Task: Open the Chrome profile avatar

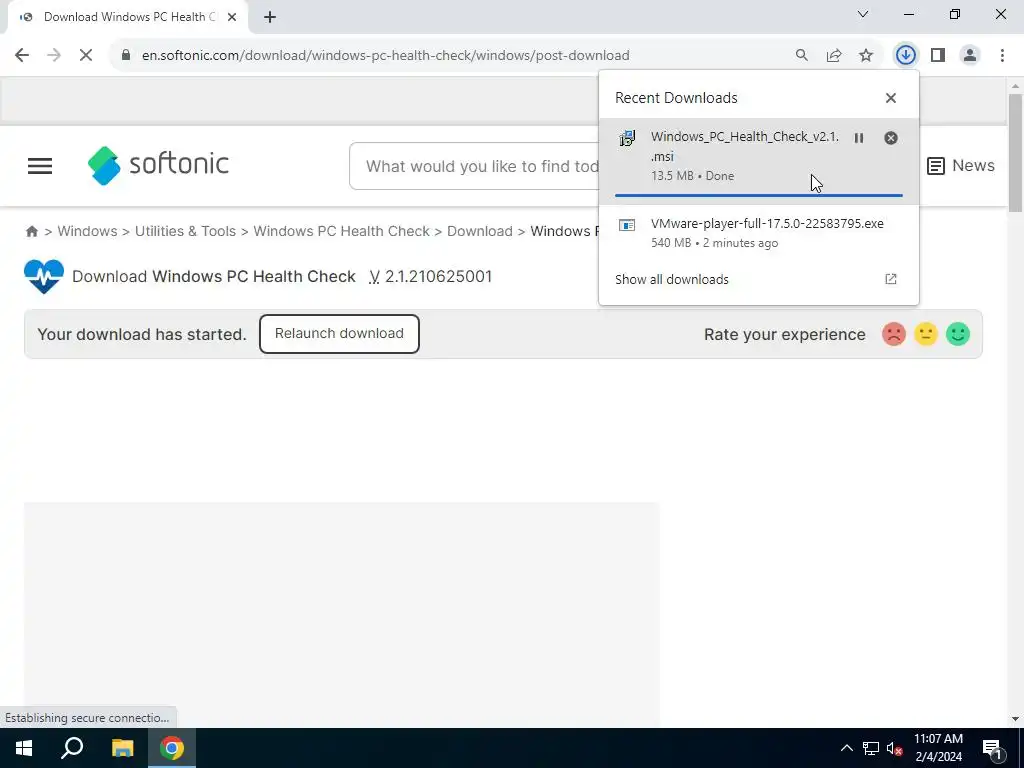Action: [x=970, y=56]
